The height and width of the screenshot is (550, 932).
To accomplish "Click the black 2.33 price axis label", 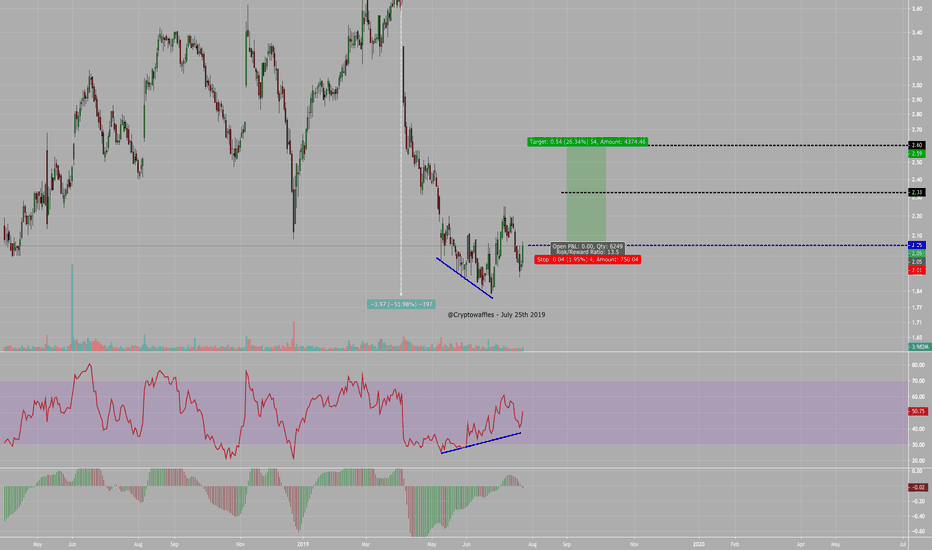I will pyautogui.click(x=917, y=192).
